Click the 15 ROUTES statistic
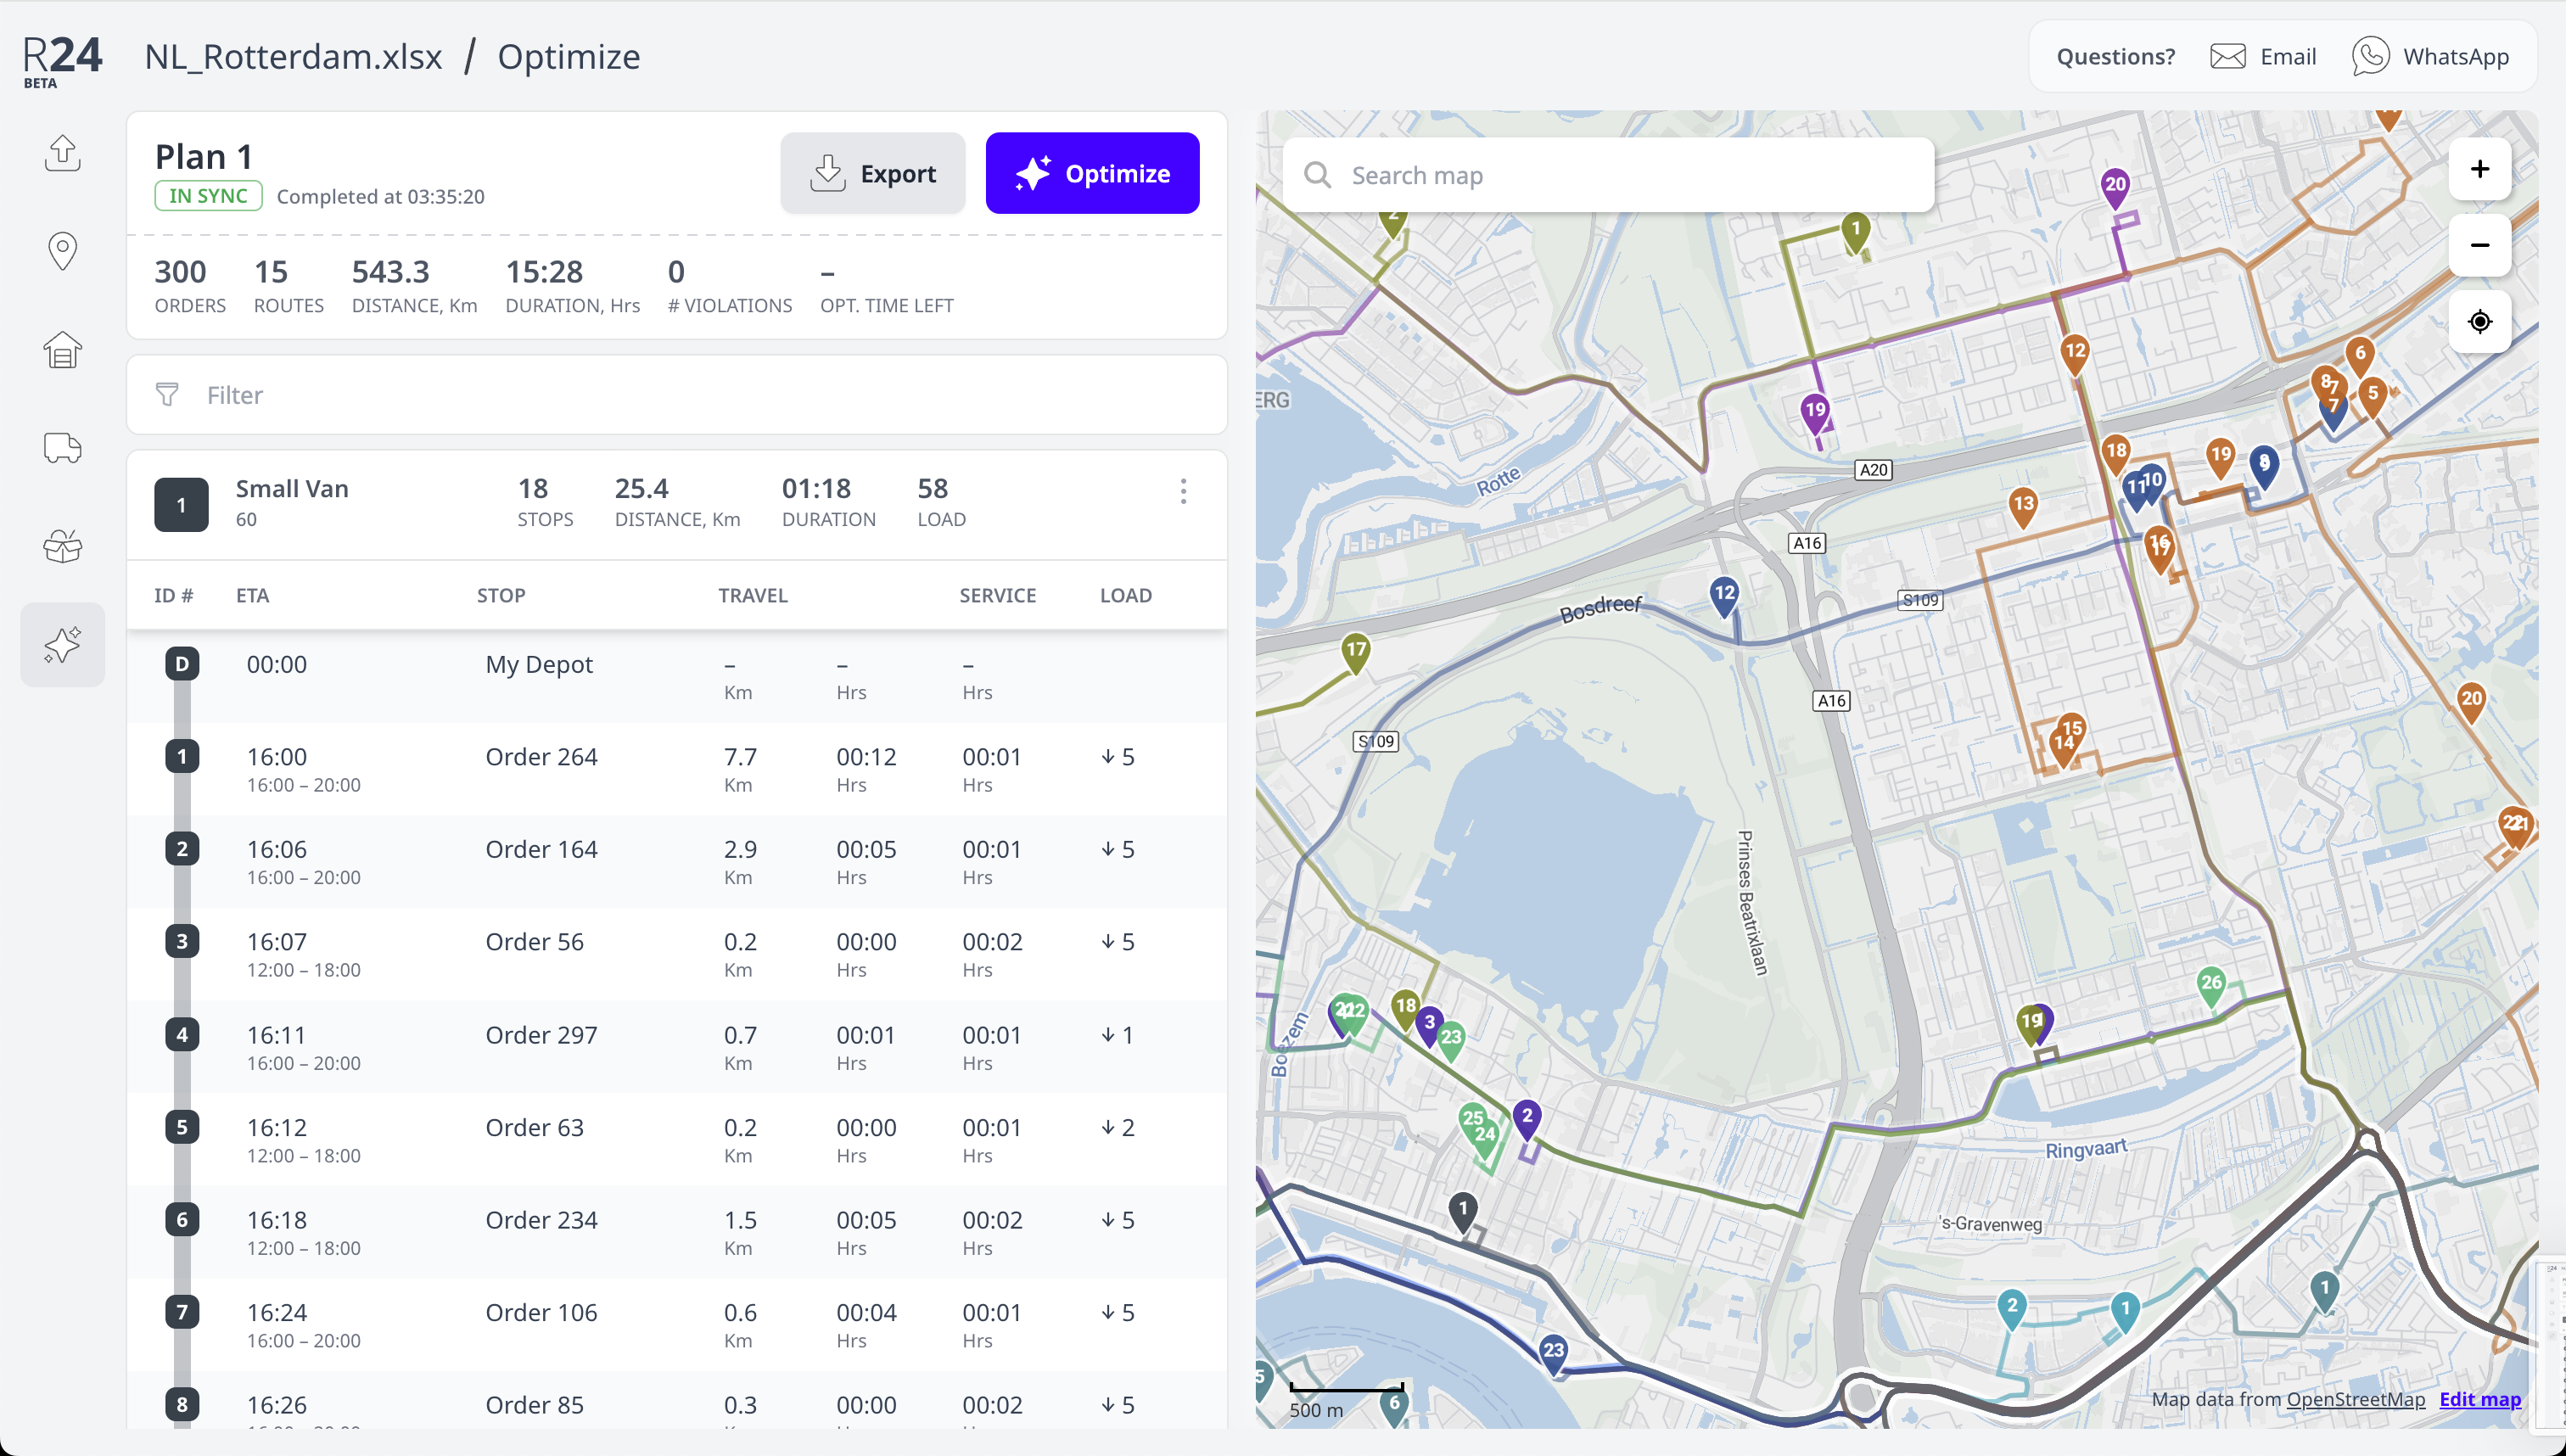This screenshot has width=2566, height=1456. pyautogui.click(x=288, y=286)
